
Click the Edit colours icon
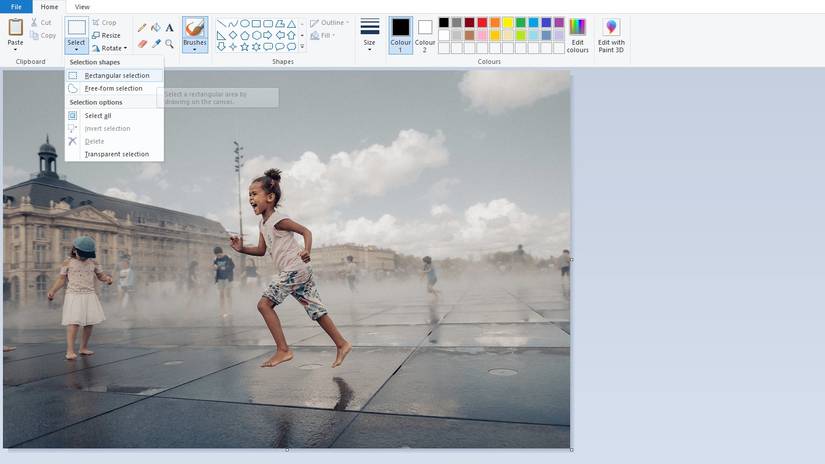point(578,35)
